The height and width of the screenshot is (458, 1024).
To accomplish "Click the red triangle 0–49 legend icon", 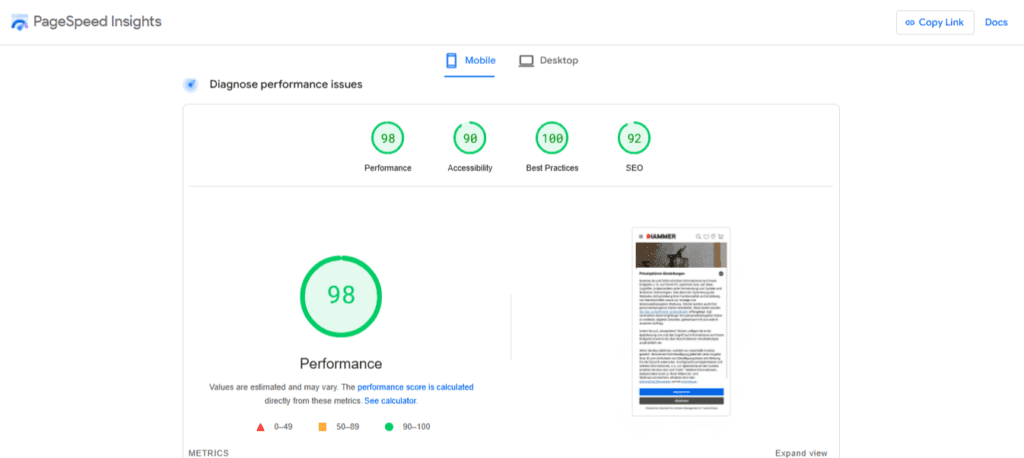I will coord(260,427).
